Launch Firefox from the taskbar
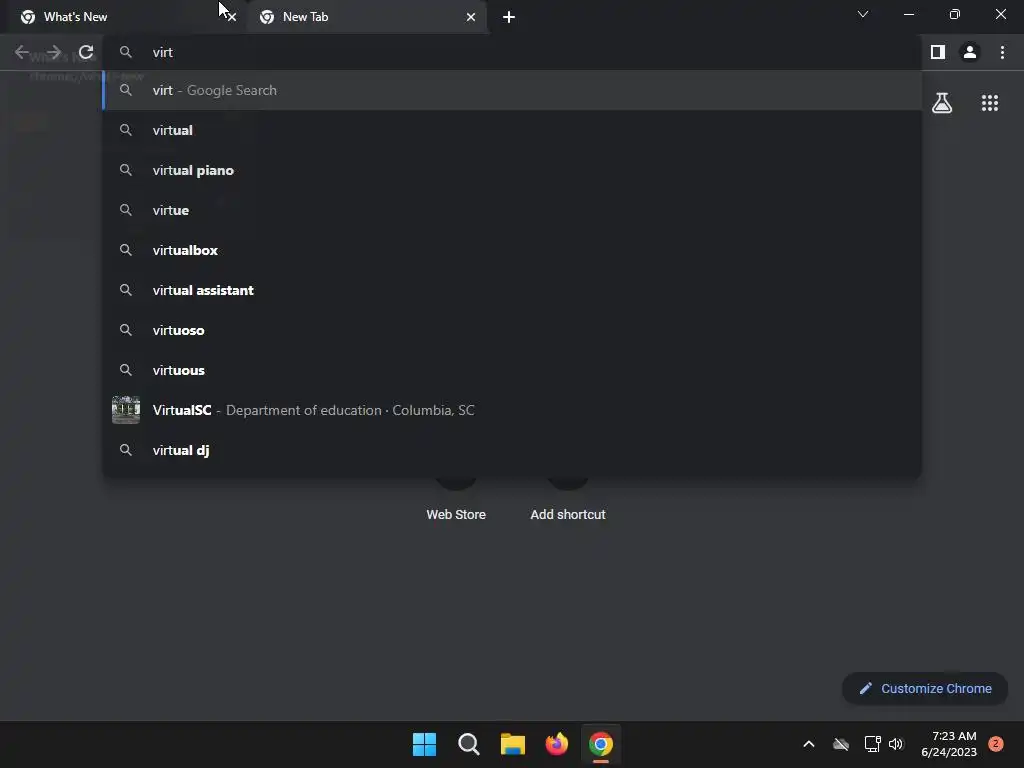 (x=556, y=744)
